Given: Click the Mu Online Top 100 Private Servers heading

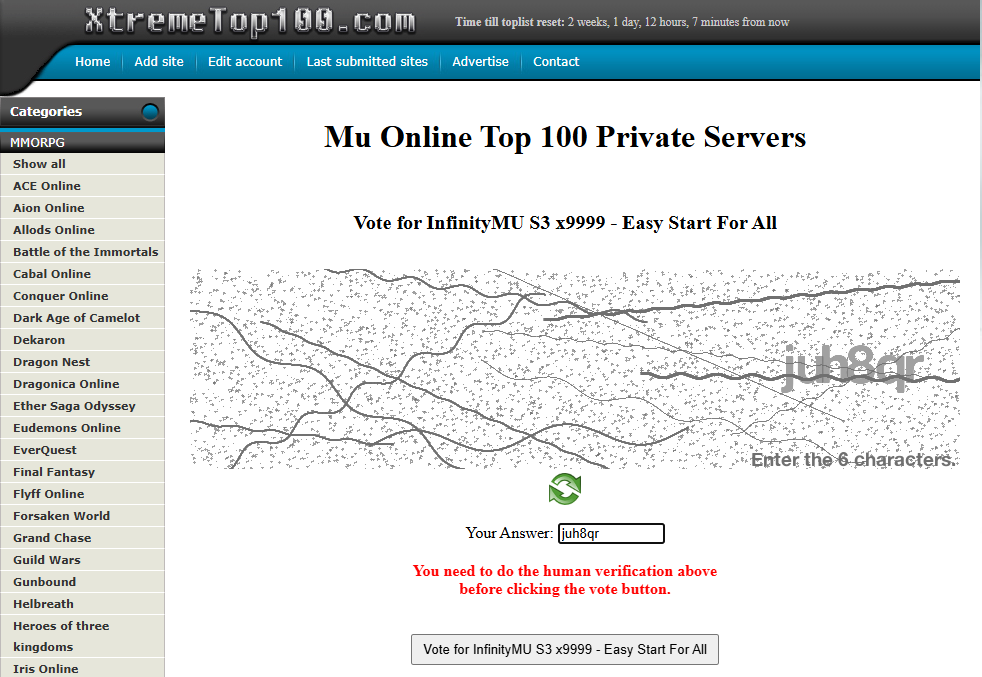Looking at the screenshot, I should (565, 137).
